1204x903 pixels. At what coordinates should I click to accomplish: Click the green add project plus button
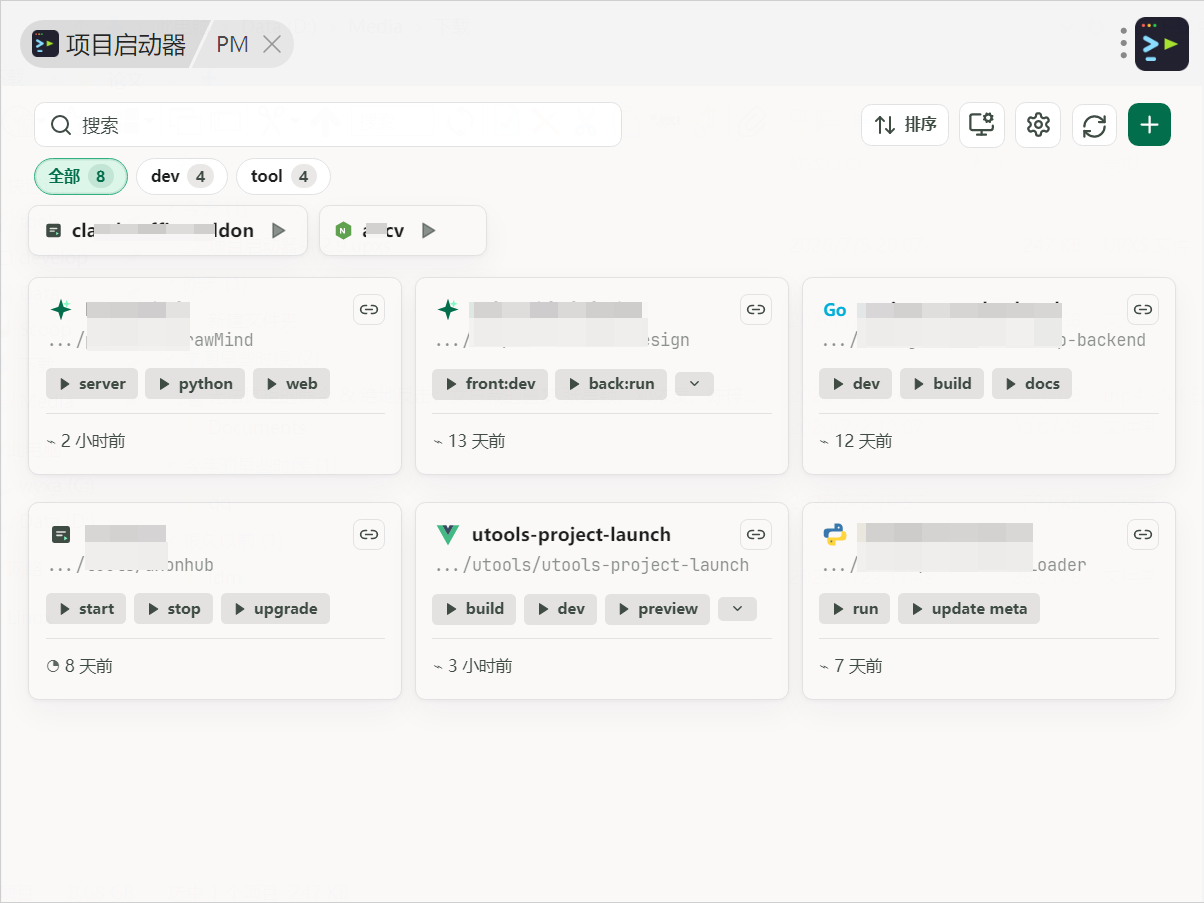click(x=1149, y=125)
